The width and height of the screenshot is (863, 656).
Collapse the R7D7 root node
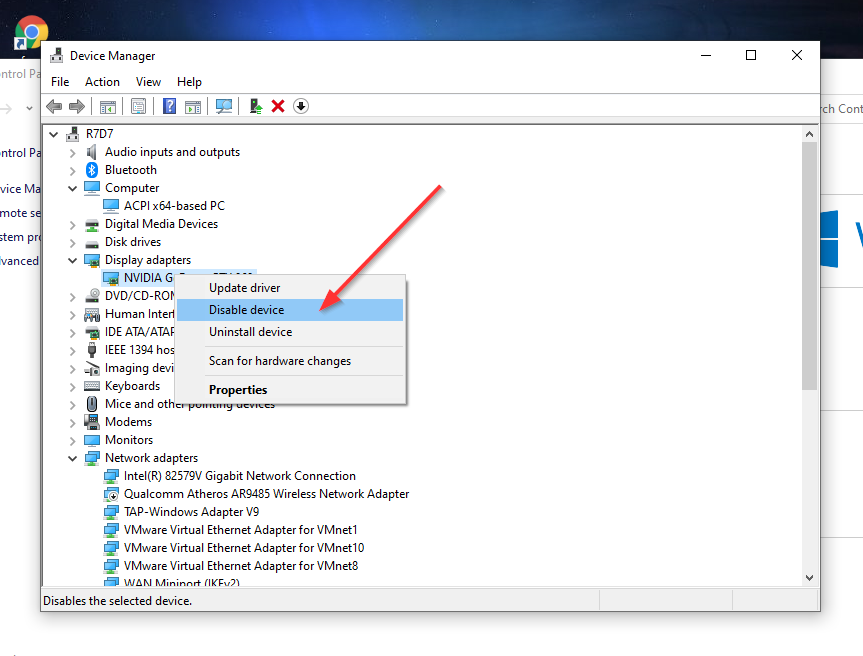click(53, 134)
